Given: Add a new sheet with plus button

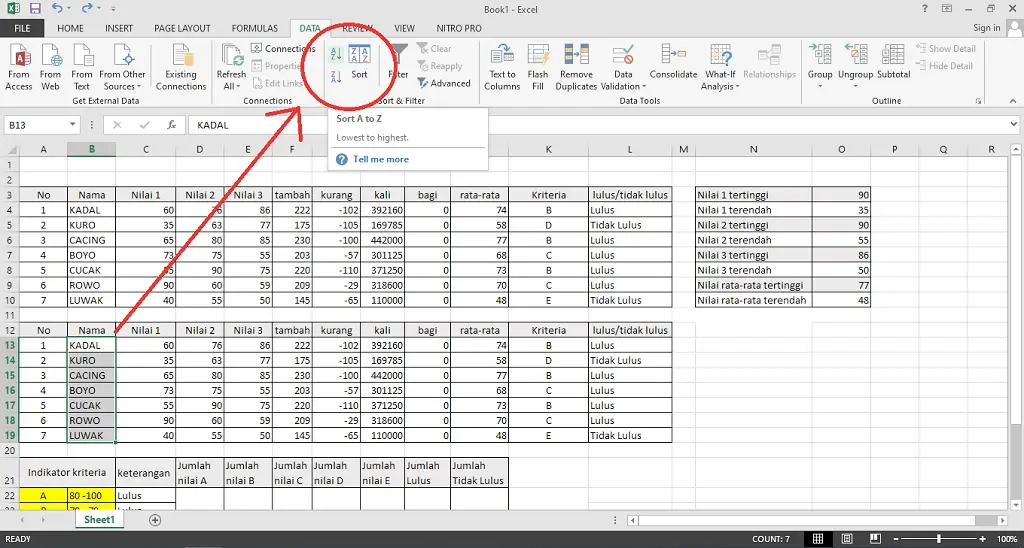Looking at the screenshot, I should click(155, 520).
